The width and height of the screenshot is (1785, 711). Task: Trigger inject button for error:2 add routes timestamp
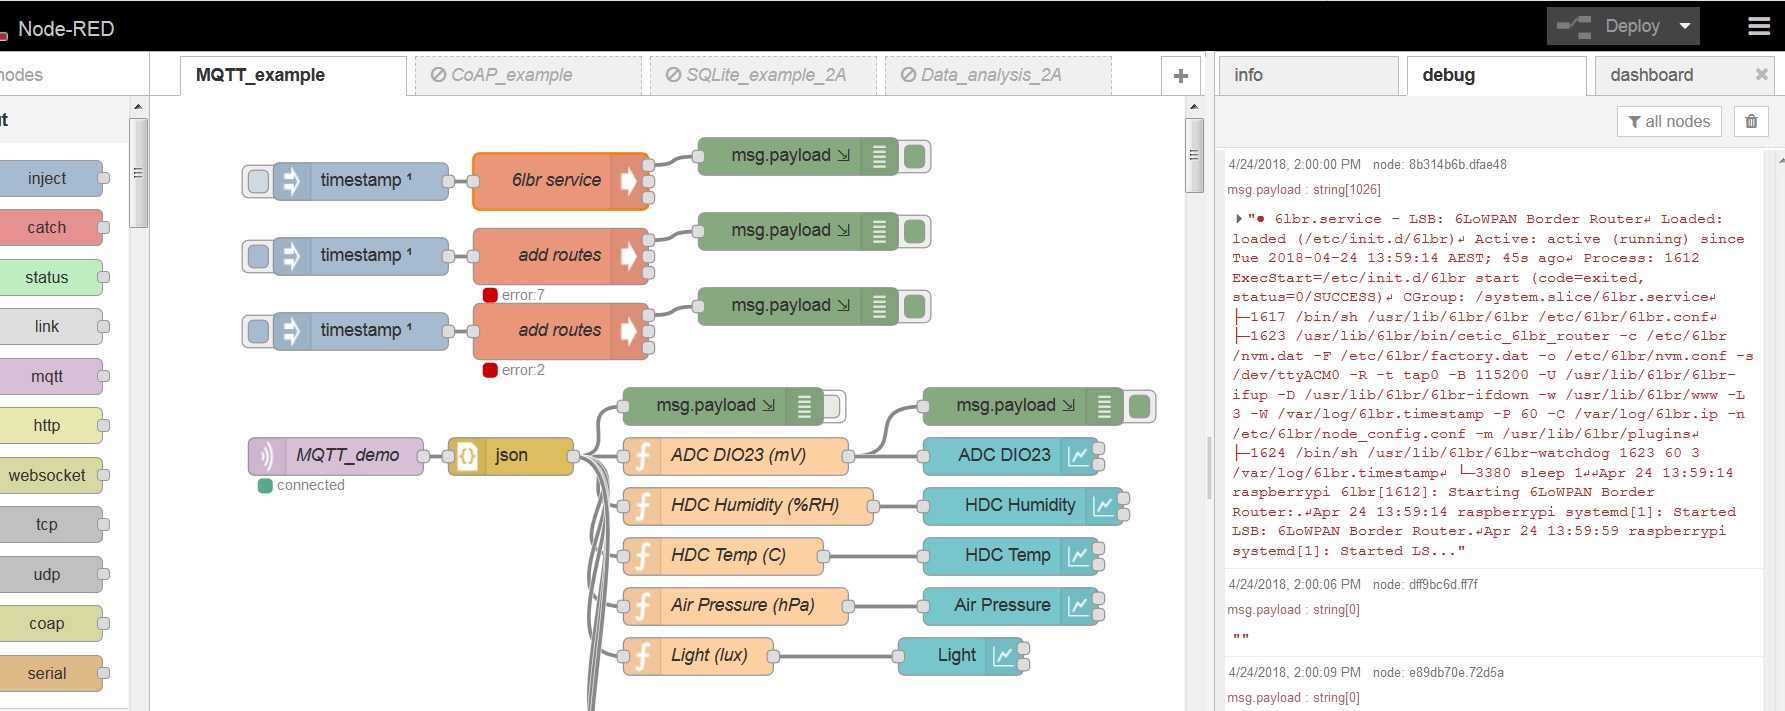point(258,331)
